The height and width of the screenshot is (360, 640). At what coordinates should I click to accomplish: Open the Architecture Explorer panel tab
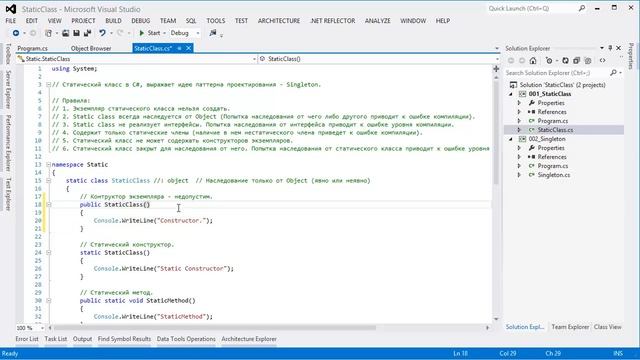tap(249, 339)
